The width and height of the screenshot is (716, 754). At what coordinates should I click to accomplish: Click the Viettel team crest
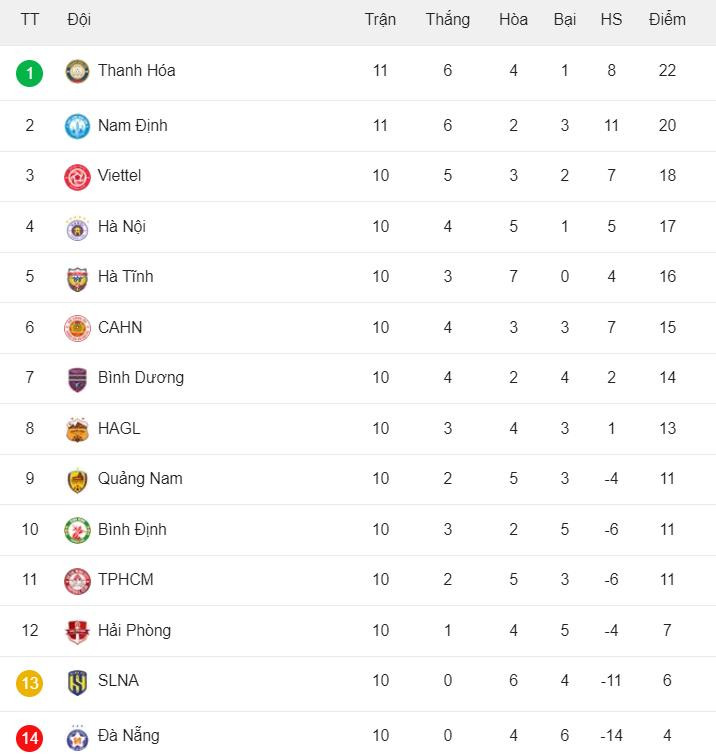click(x=77, y=176)
